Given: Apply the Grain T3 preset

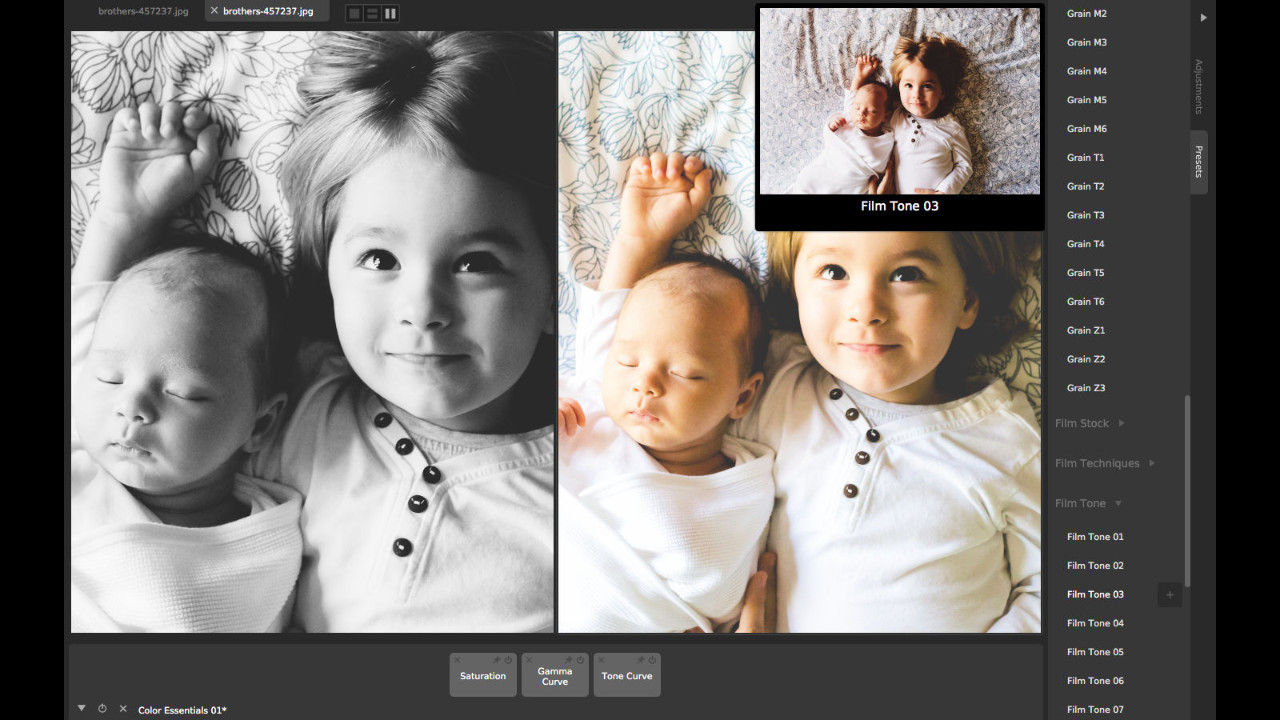Looking at the screenshot, I should tap(1085, 215).
